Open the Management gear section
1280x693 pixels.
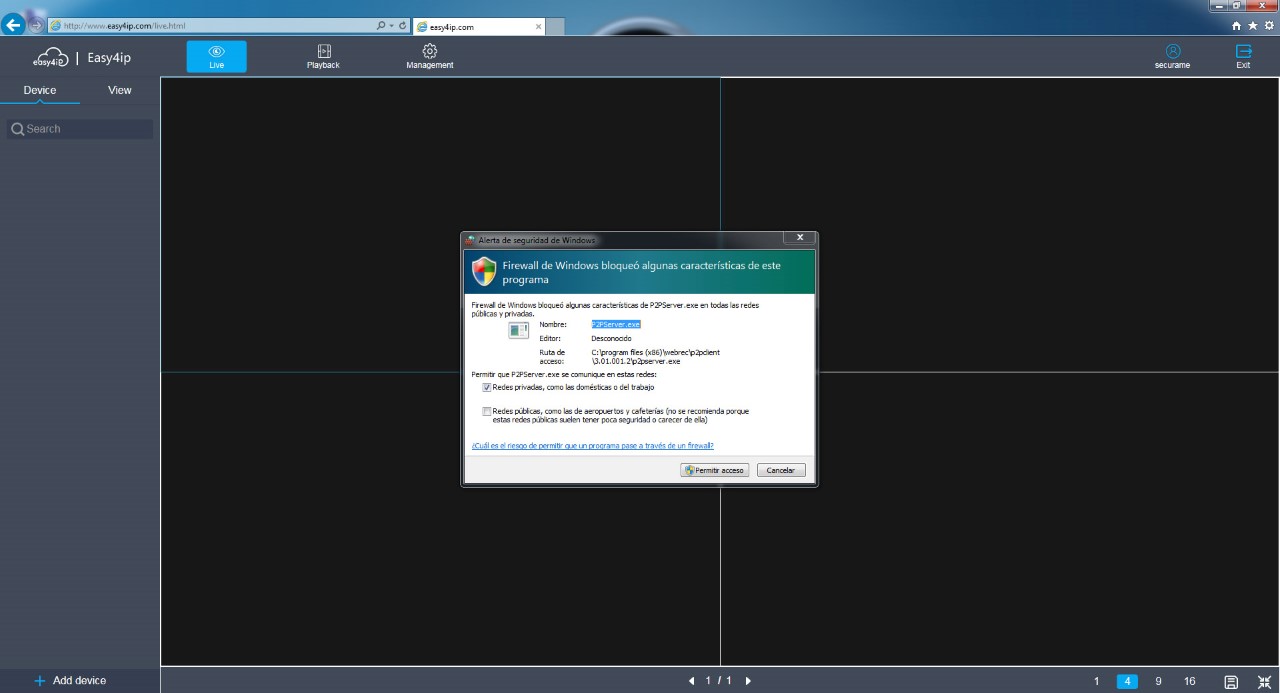(x=430, y=57)
